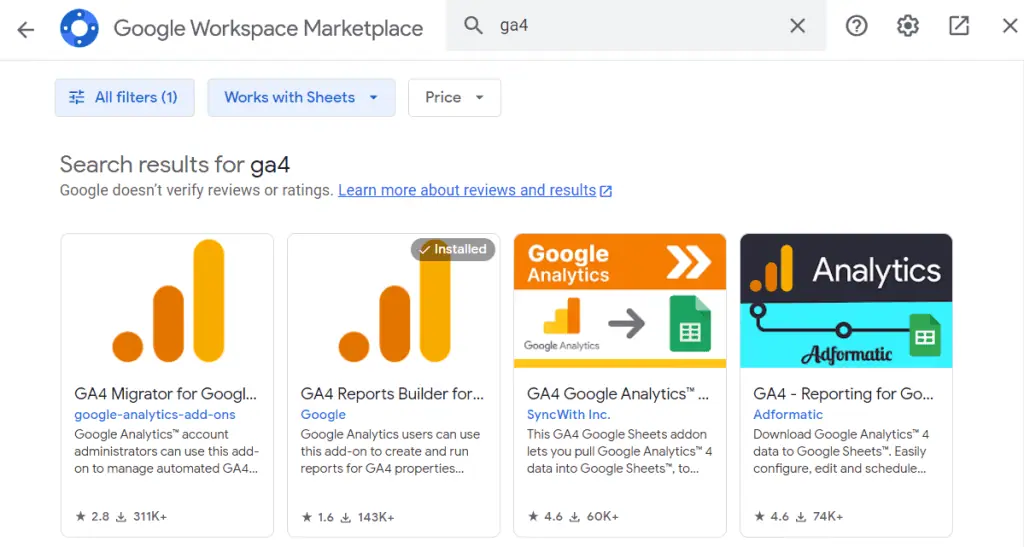Image resolution: width=1024 pixels, height=547 pixels.
Task: Click the 1.6 star rating
Action: [x=317, y=517]
